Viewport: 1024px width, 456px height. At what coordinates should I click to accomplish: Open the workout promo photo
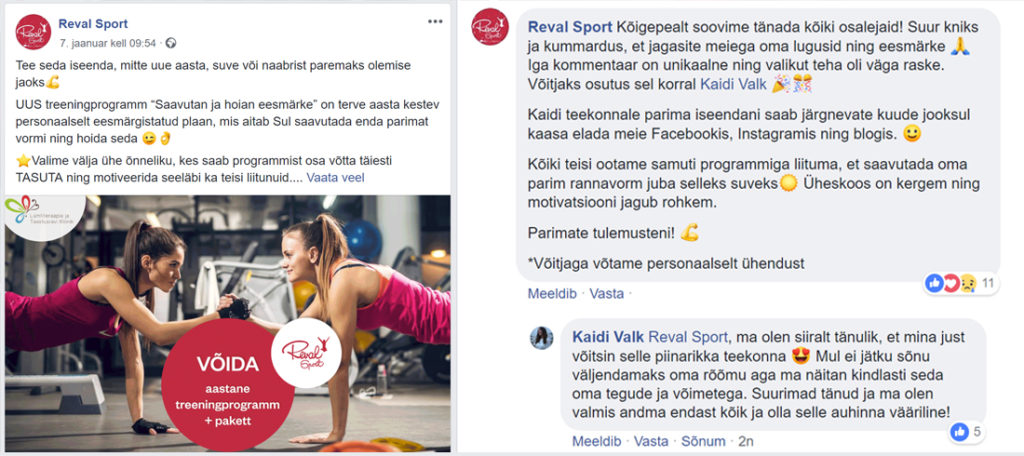pos(227,323)
